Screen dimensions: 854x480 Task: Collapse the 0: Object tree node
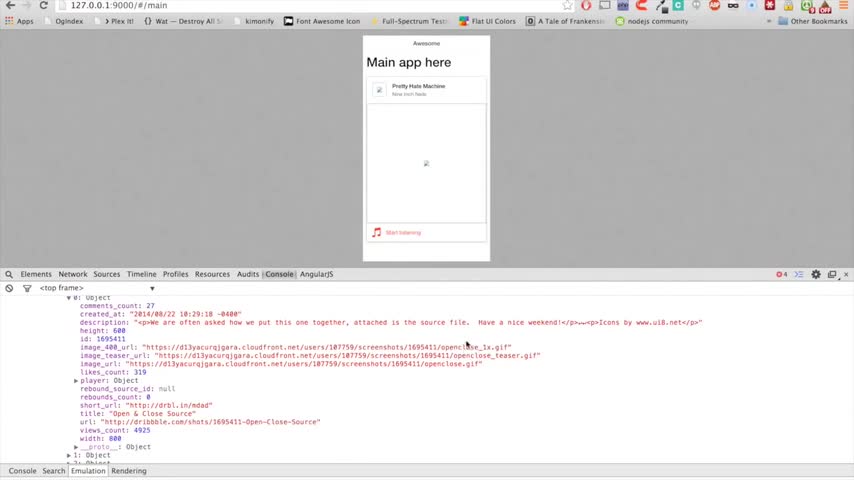[69, 298]
